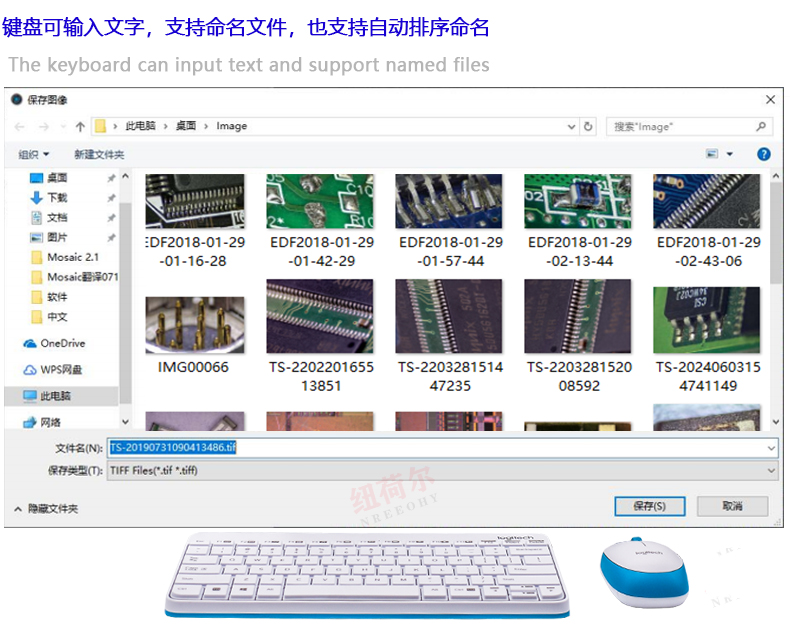Open the 保存类型 TIFF Files dropdown
The width and height of the screenshot is (790, 631).
[442, 471]
